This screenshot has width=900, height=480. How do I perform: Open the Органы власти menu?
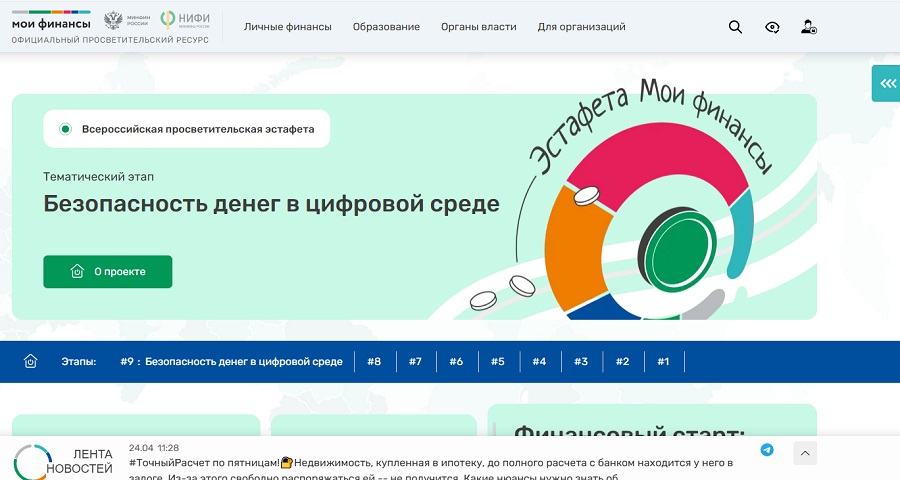coord(479,27)
